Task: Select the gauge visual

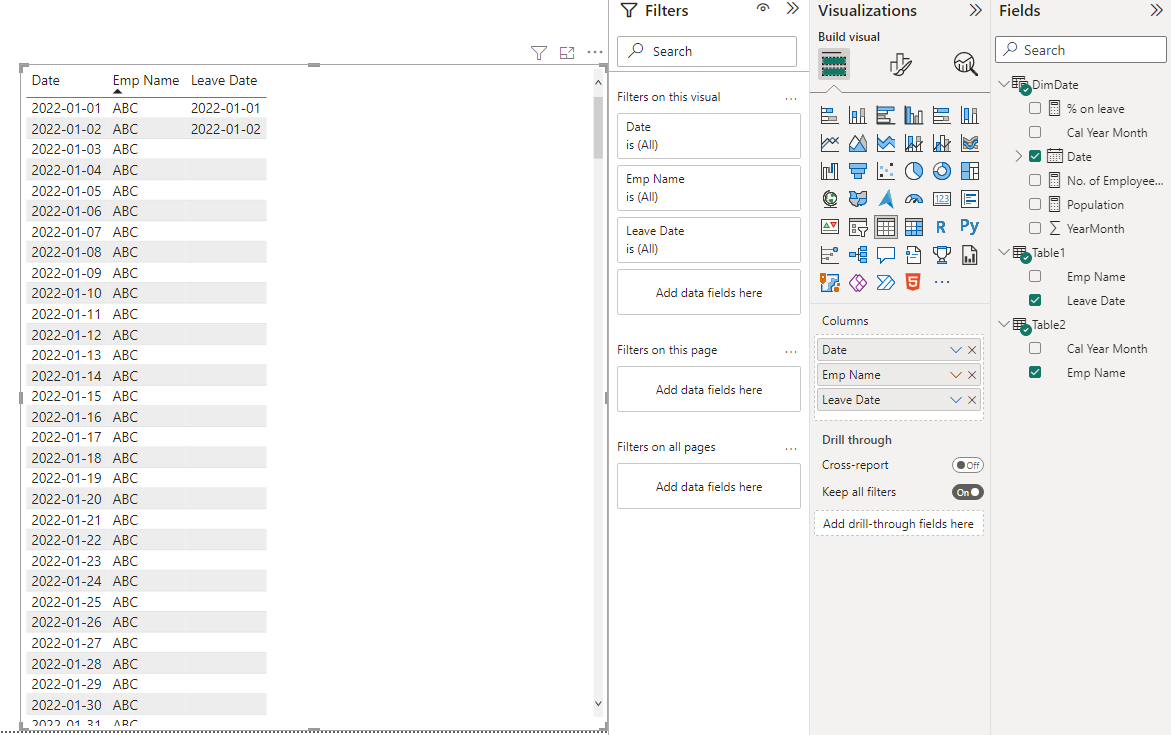Action: (x=913, y=199)
